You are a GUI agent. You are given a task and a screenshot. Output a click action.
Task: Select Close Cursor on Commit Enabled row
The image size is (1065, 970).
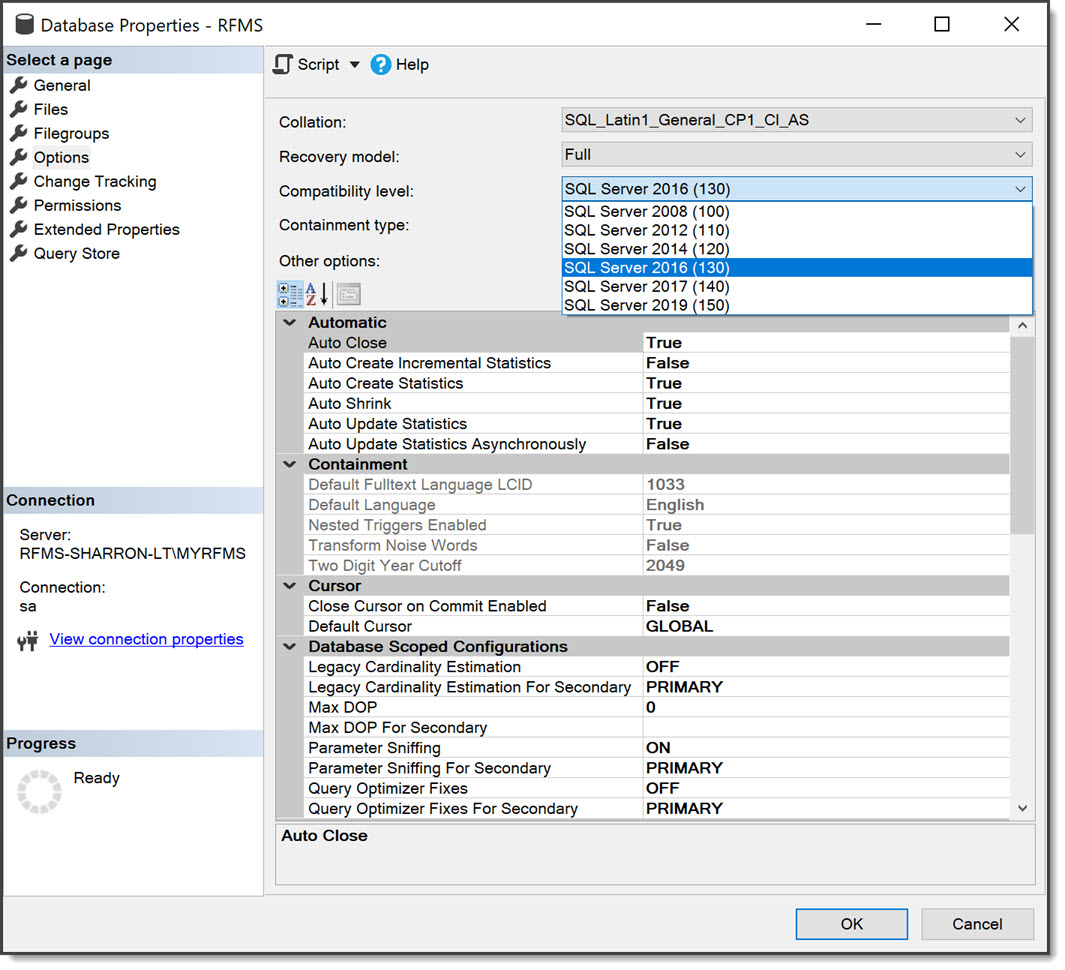(x=656, y=607)
